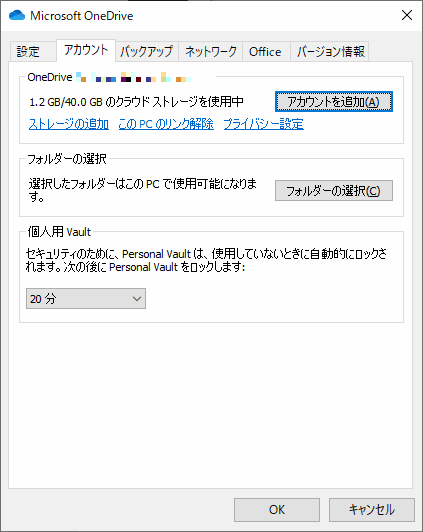Viewport: 423px width, 532px height.
Task: Click the OneDrive cloud icon in title bar
Action: tap(17, 15)
